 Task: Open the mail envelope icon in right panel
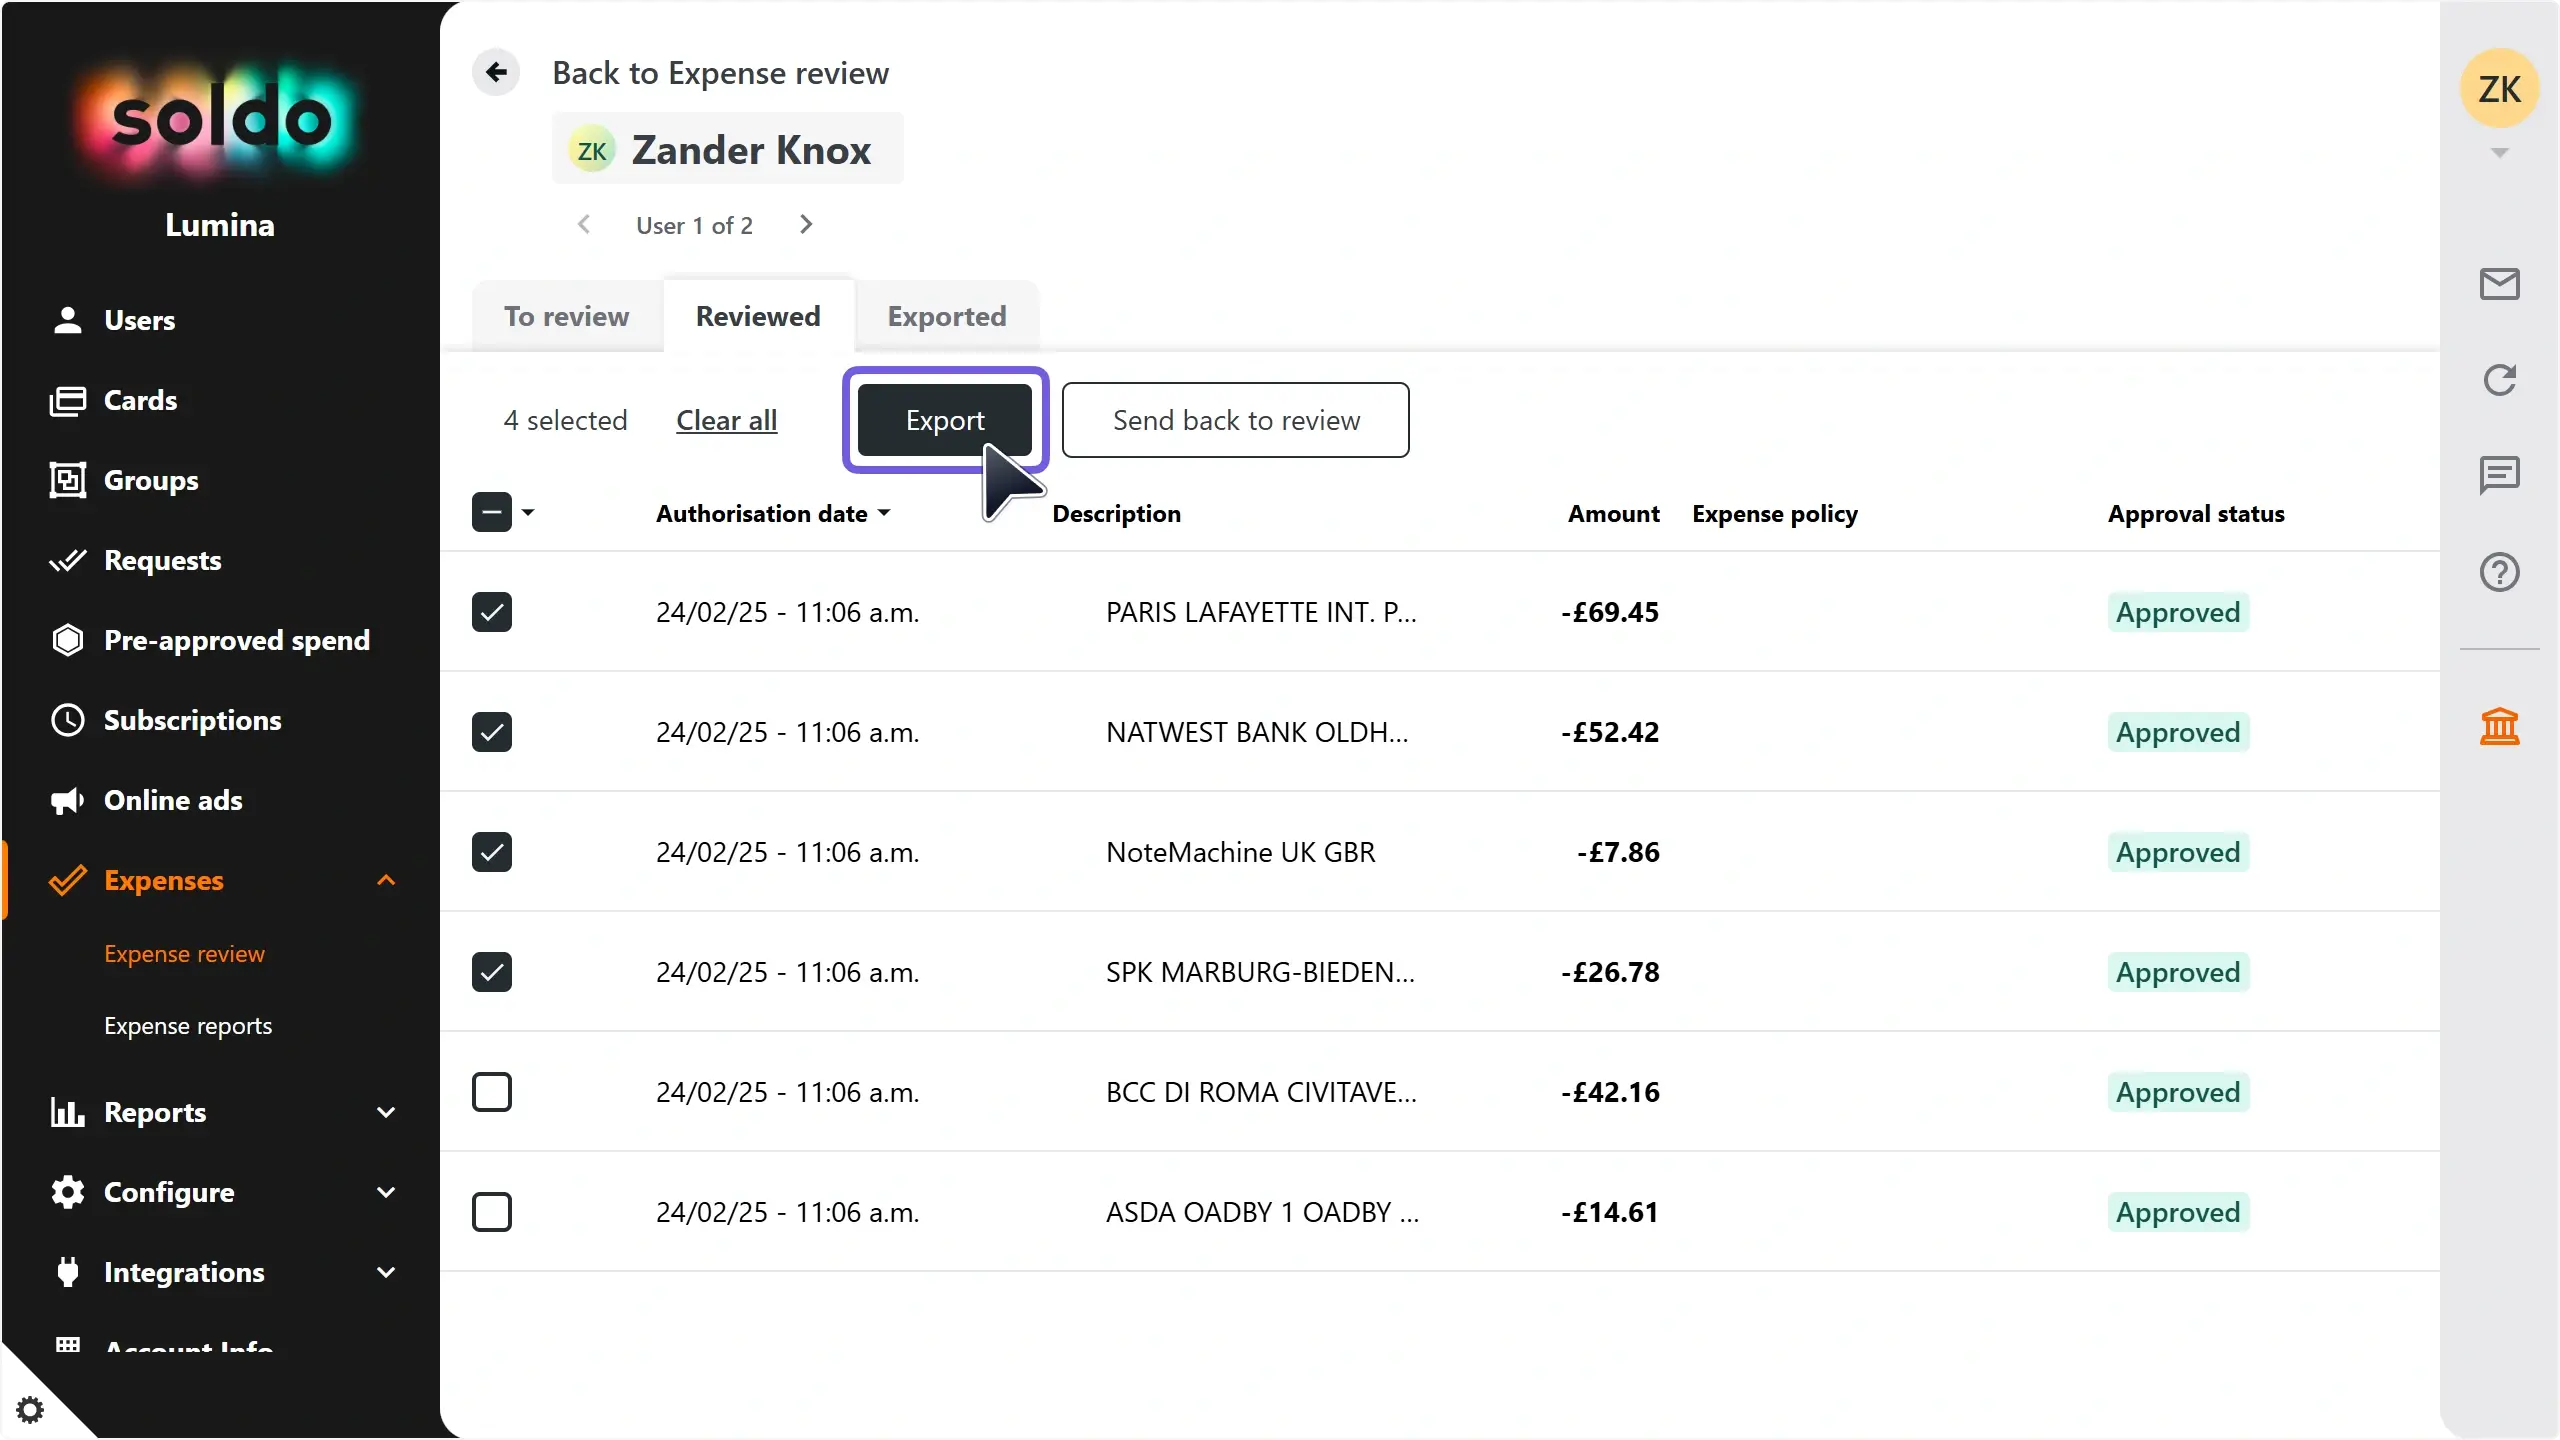pyautogui.click(x=2499, y=284)
